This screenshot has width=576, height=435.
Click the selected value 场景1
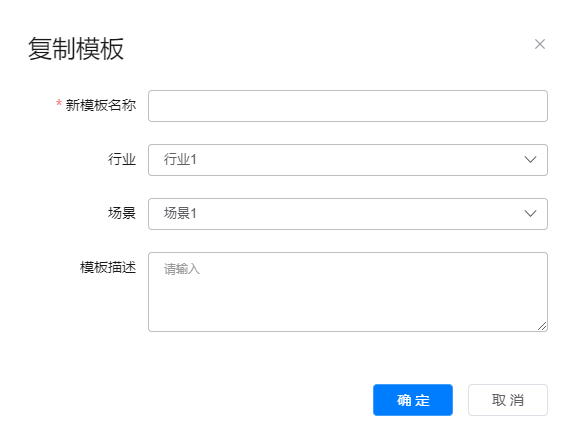180,213
